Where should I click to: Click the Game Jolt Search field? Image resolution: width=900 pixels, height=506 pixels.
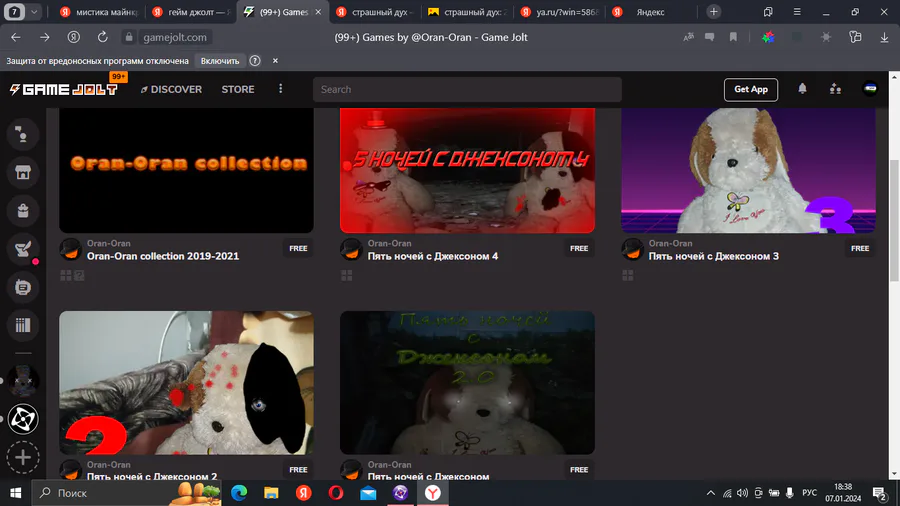(x=467, y=89)
